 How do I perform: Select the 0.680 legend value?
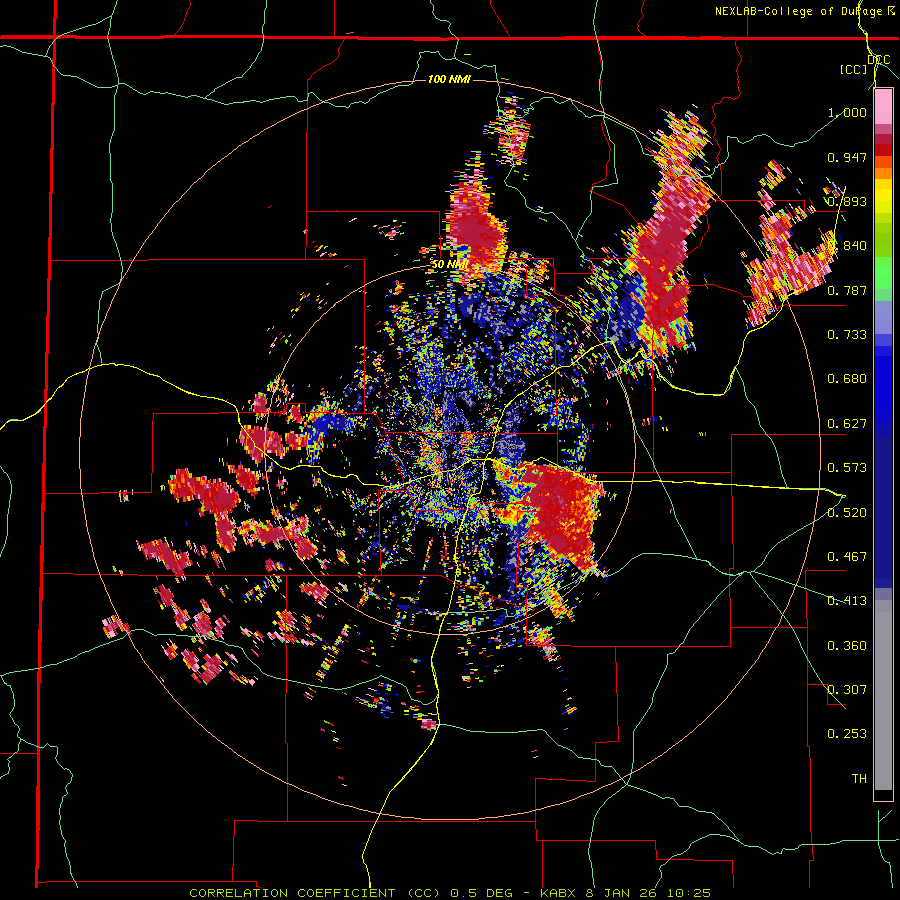tap(847, 379)
